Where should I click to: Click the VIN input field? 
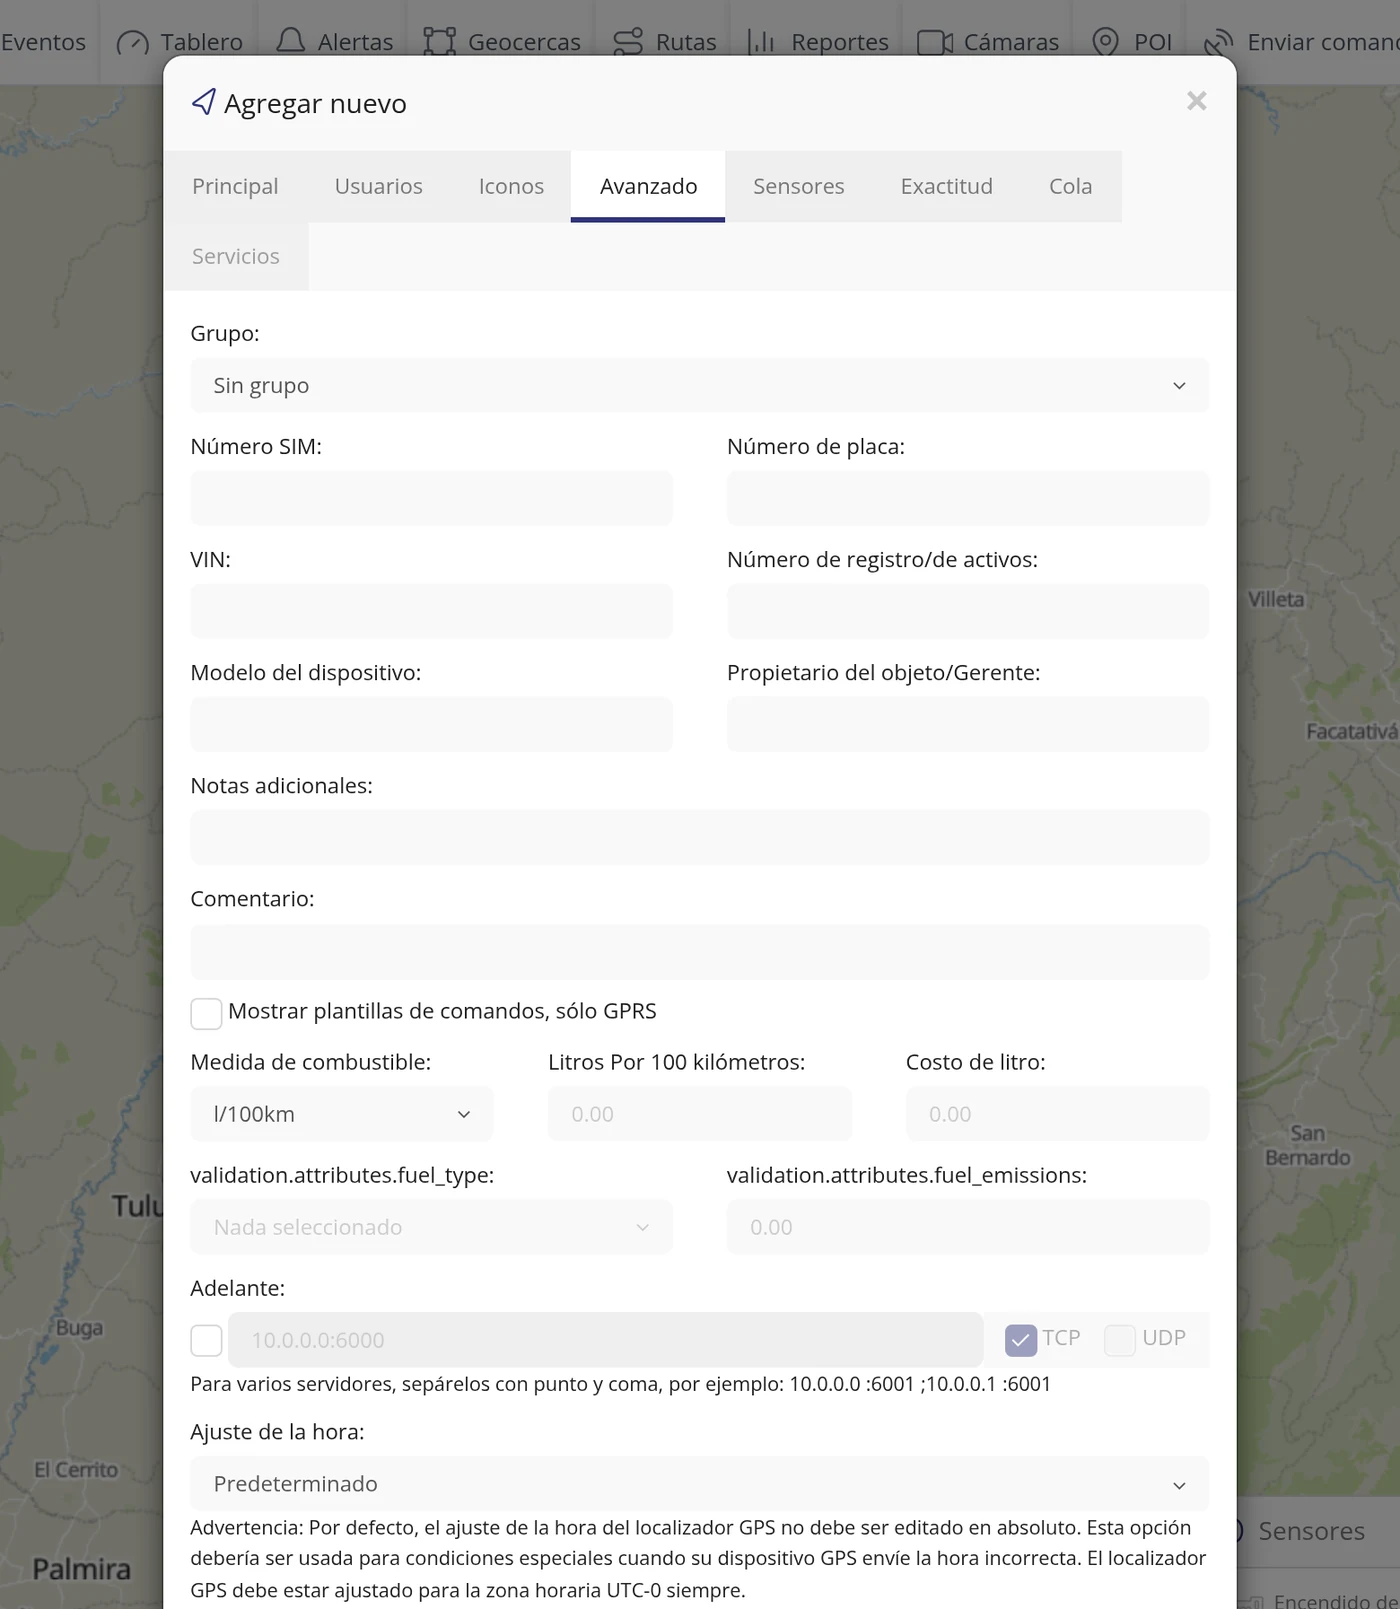pos(431,611)
